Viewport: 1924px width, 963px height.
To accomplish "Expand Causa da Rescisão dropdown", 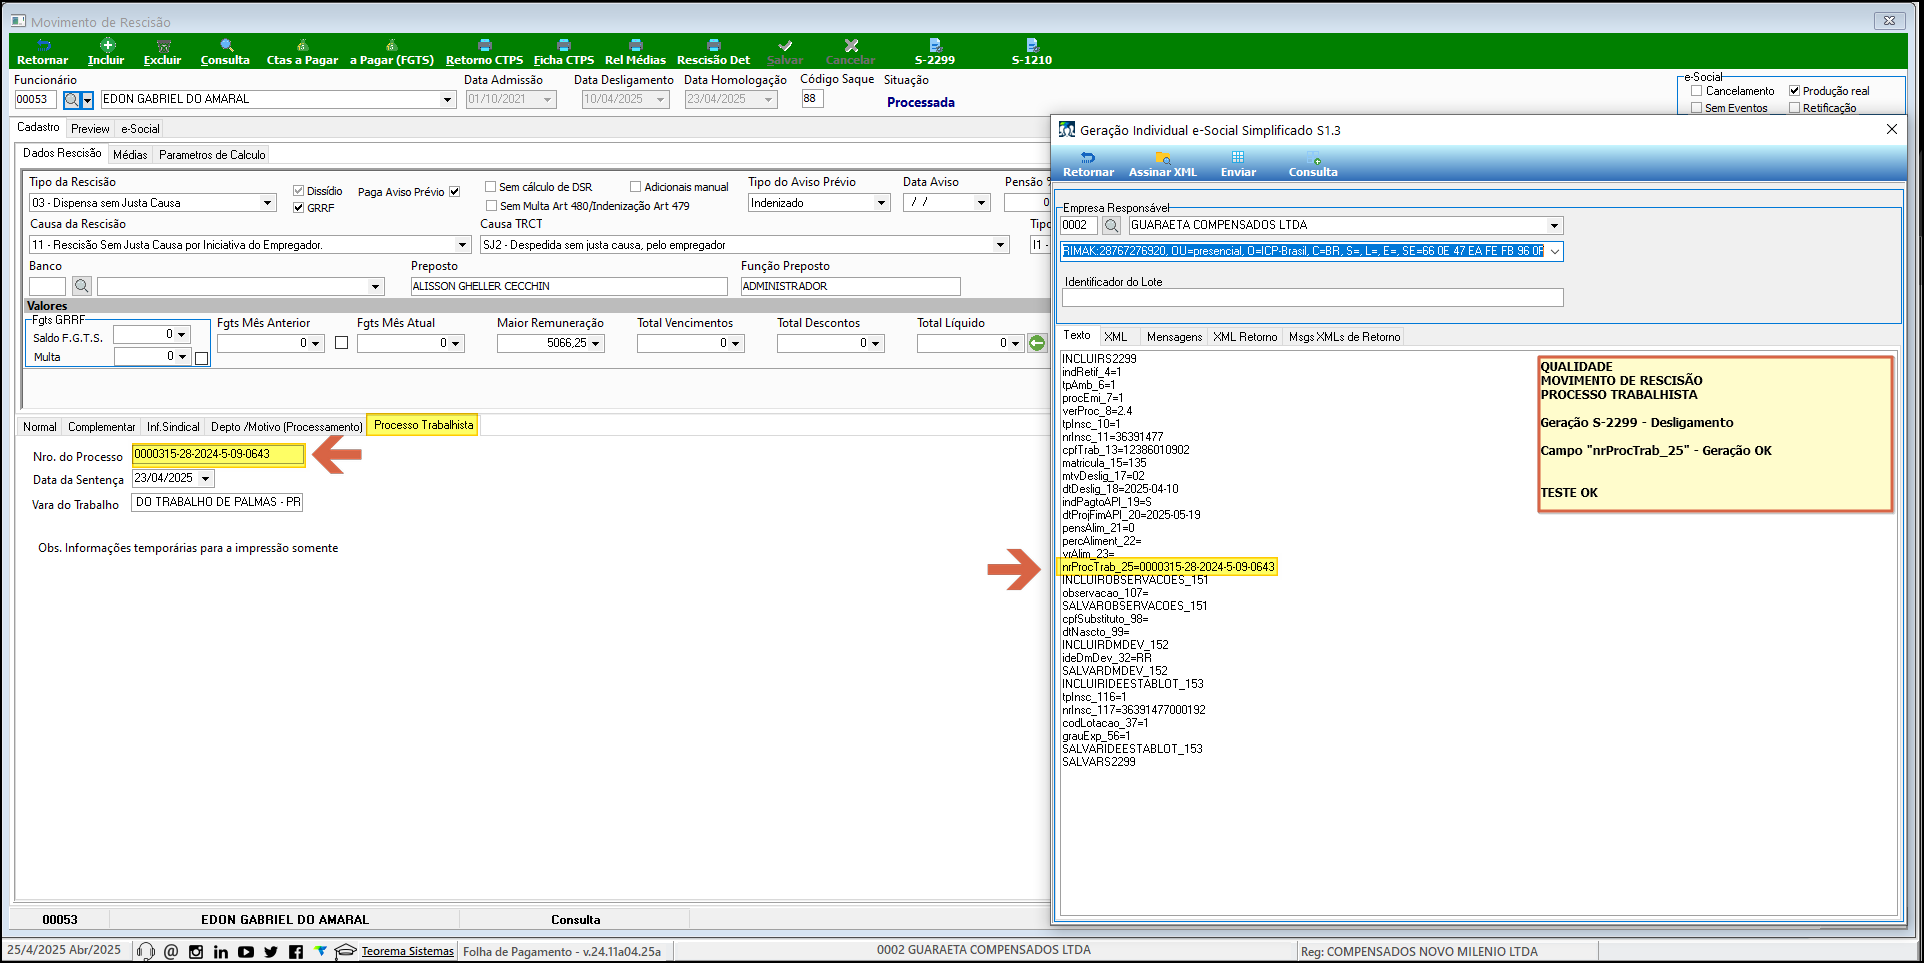I will pos(462,245).
